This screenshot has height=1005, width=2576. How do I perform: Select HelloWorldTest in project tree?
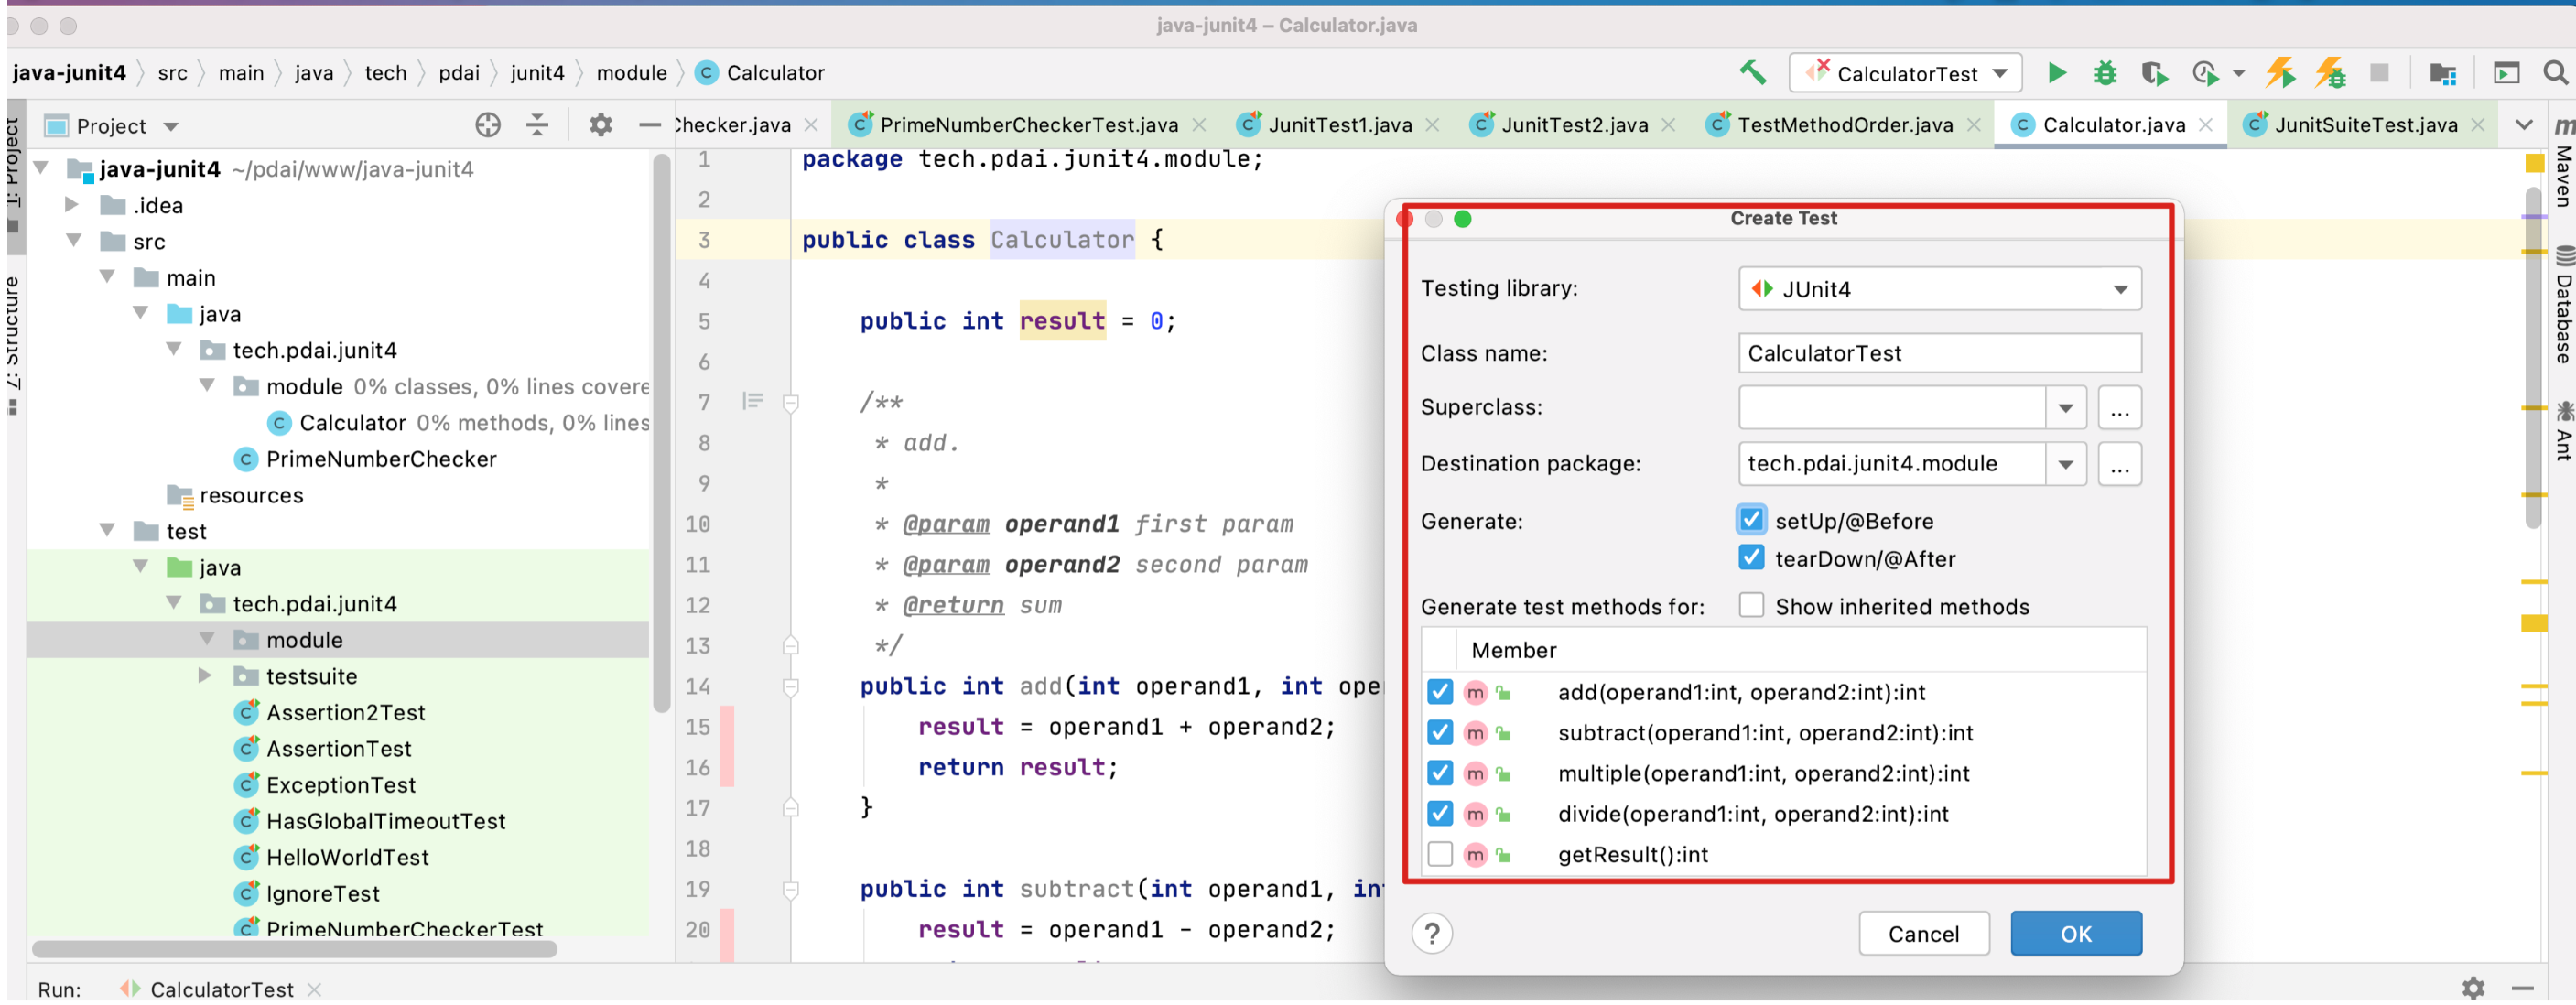pos(347,857)
